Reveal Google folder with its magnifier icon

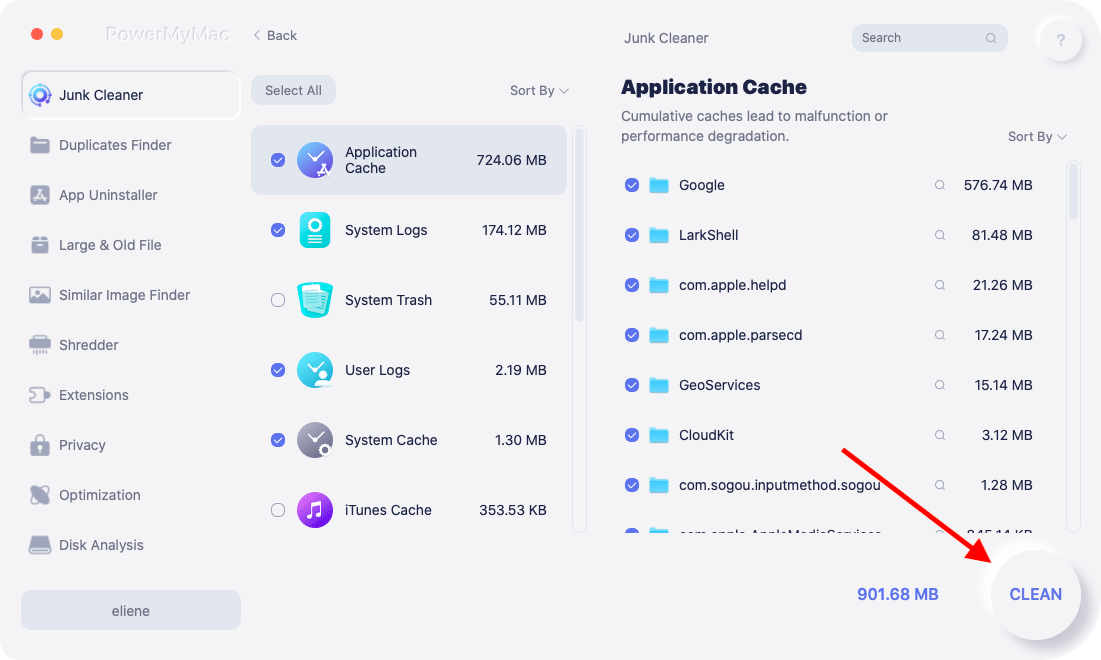point(940,185)
